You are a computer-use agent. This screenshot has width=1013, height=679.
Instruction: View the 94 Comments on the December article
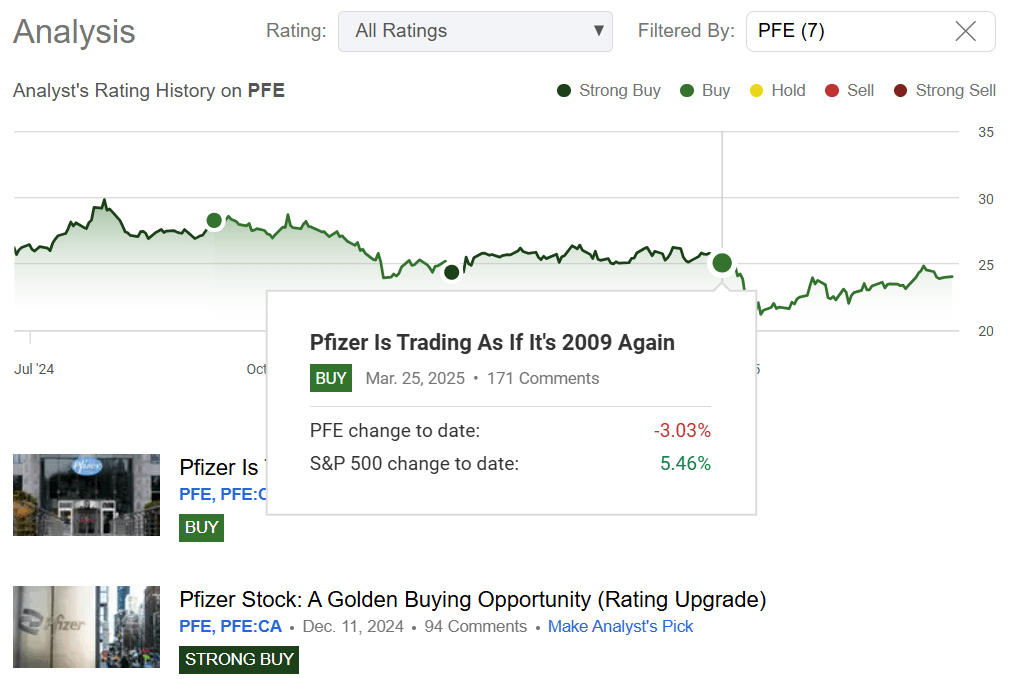click(x=477, y=627)
